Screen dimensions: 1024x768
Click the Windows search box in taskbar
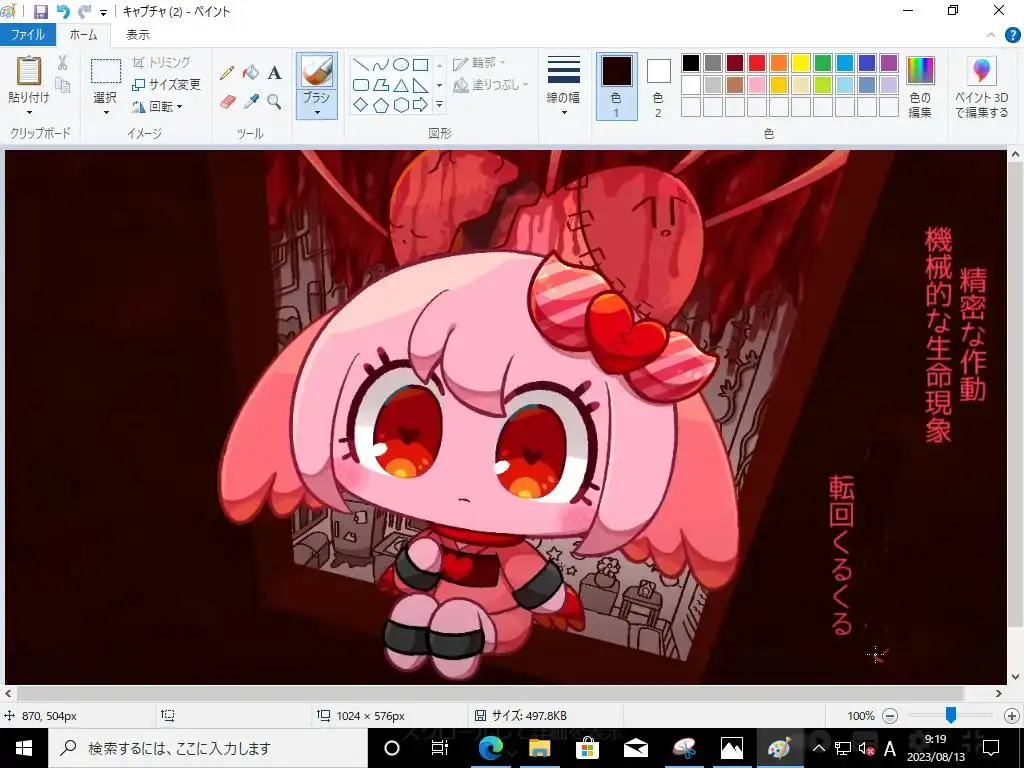tap(208, 748)
